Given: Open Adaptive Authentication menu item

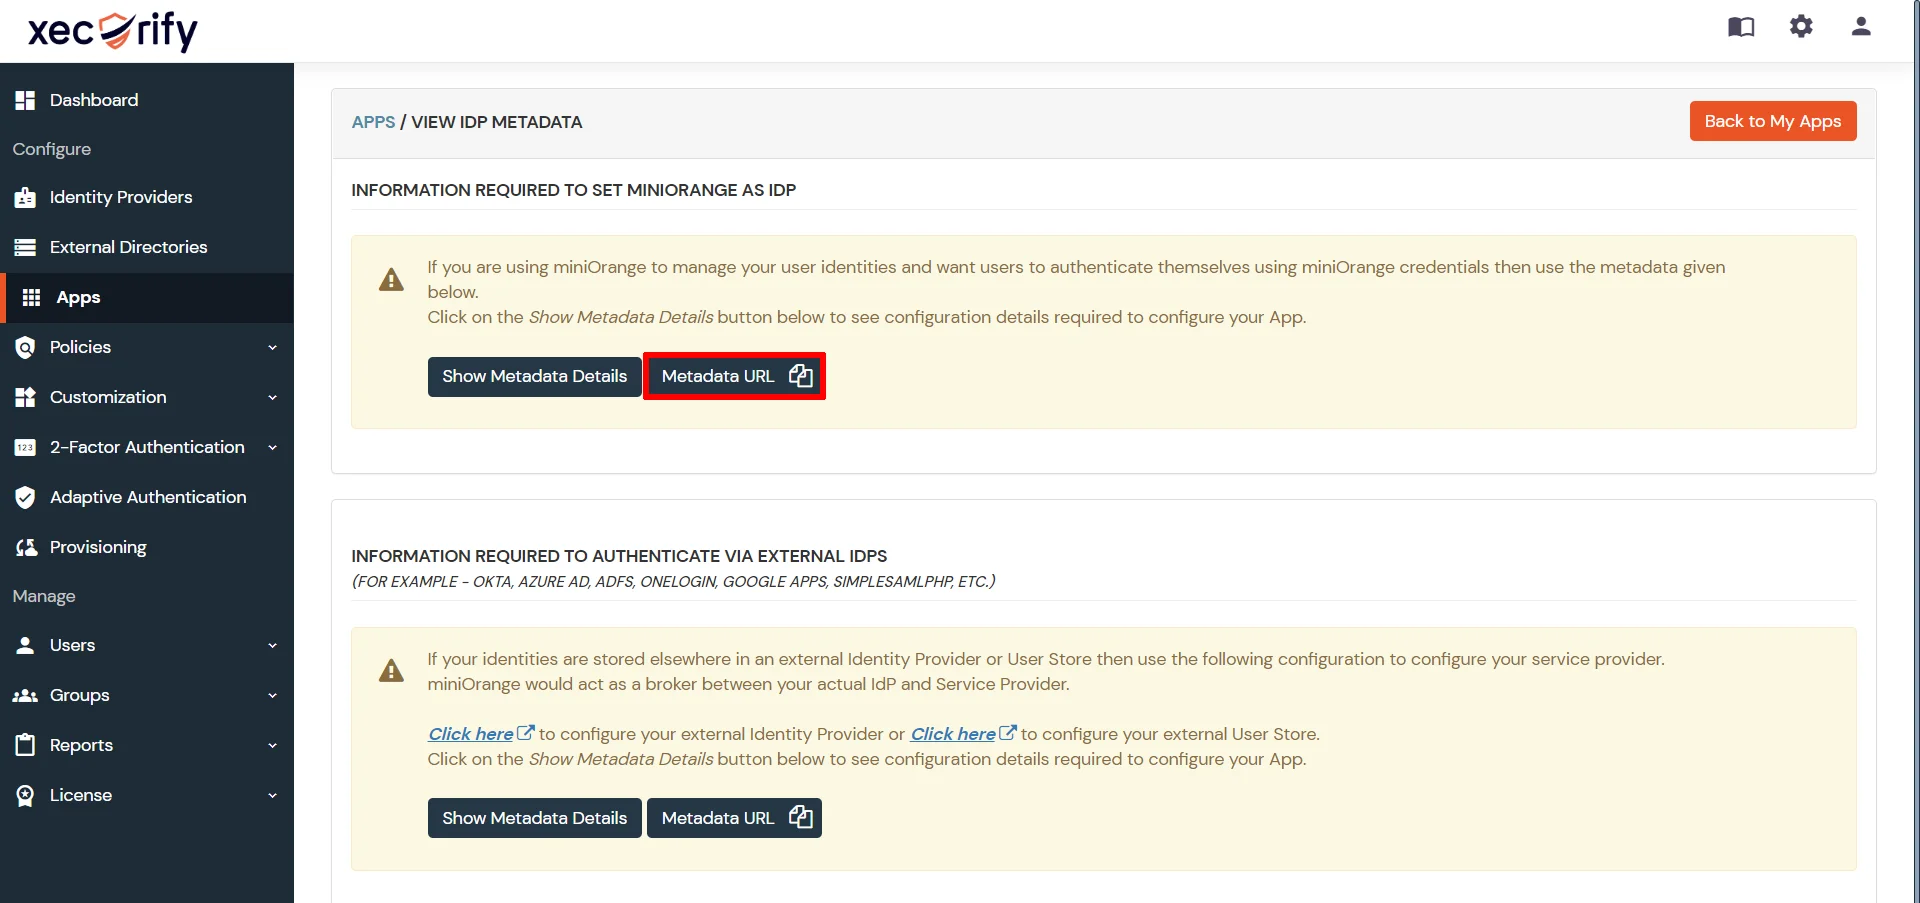Looking at the screenshot, I should point(147,497).
